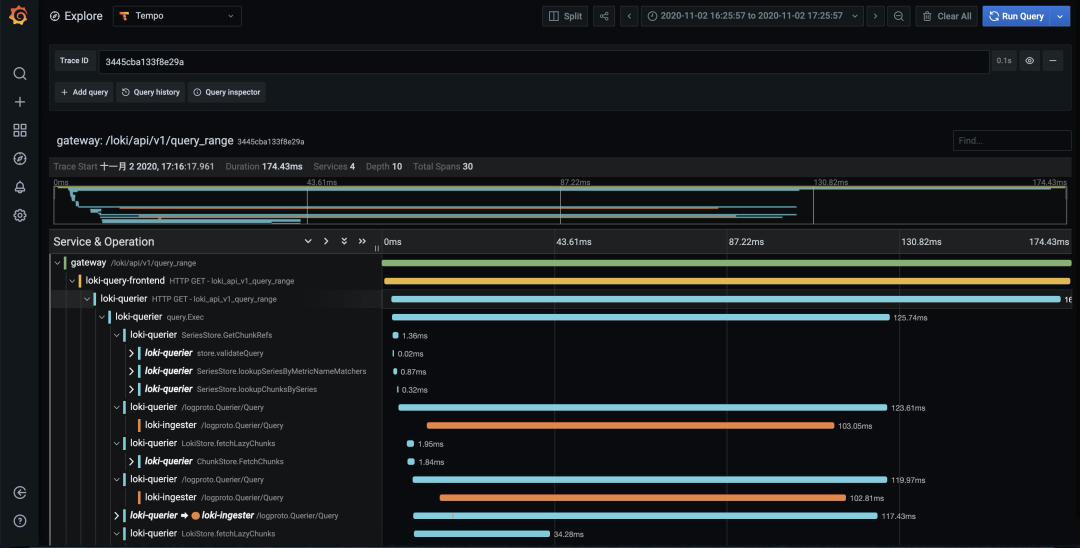Viewport: 1080px width, 548px height.
Task: Open the Tempo data source dropdown
Action: pyautogui.click(x=177, y=16)
